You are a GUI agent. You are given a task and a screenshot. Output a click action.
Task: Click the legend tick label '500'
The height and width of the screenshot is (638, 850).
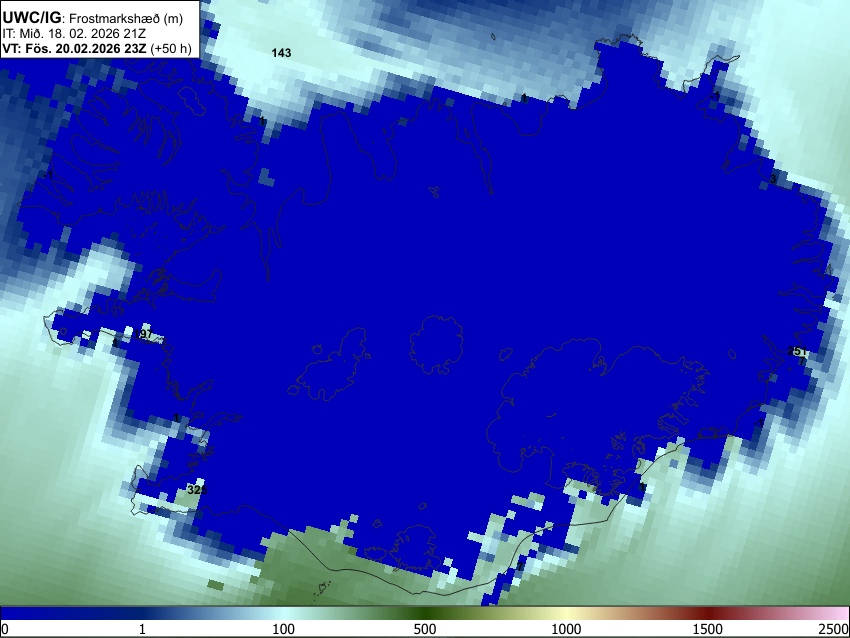(425, 629)
